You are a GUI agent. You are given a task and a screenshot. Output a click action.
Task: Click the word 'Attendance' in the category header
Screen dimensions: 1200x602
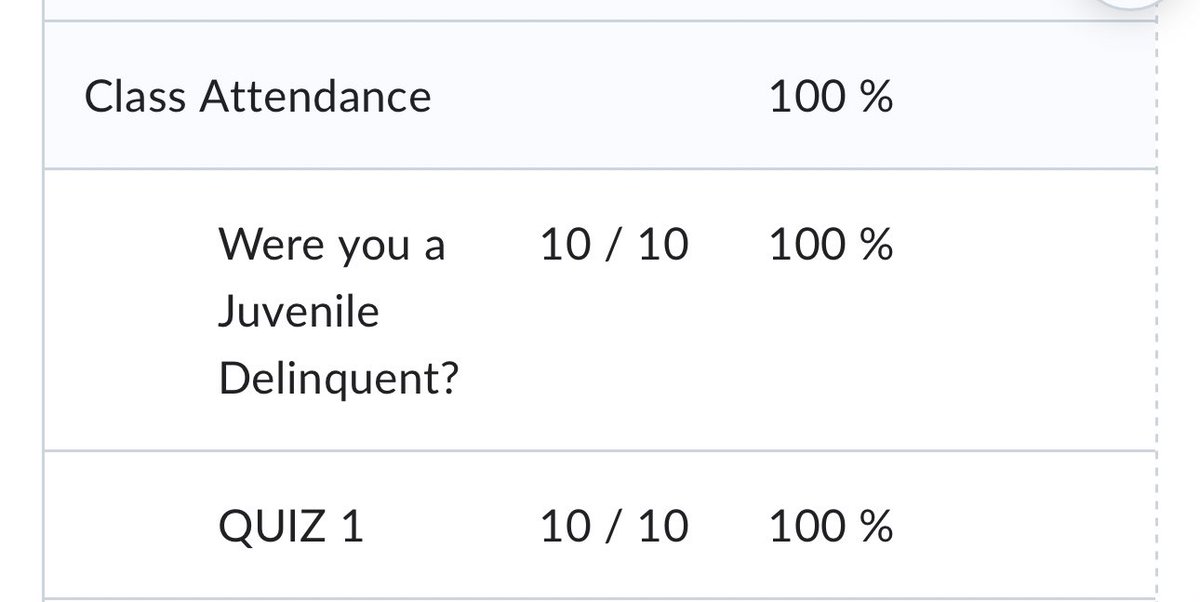(315, 97)
